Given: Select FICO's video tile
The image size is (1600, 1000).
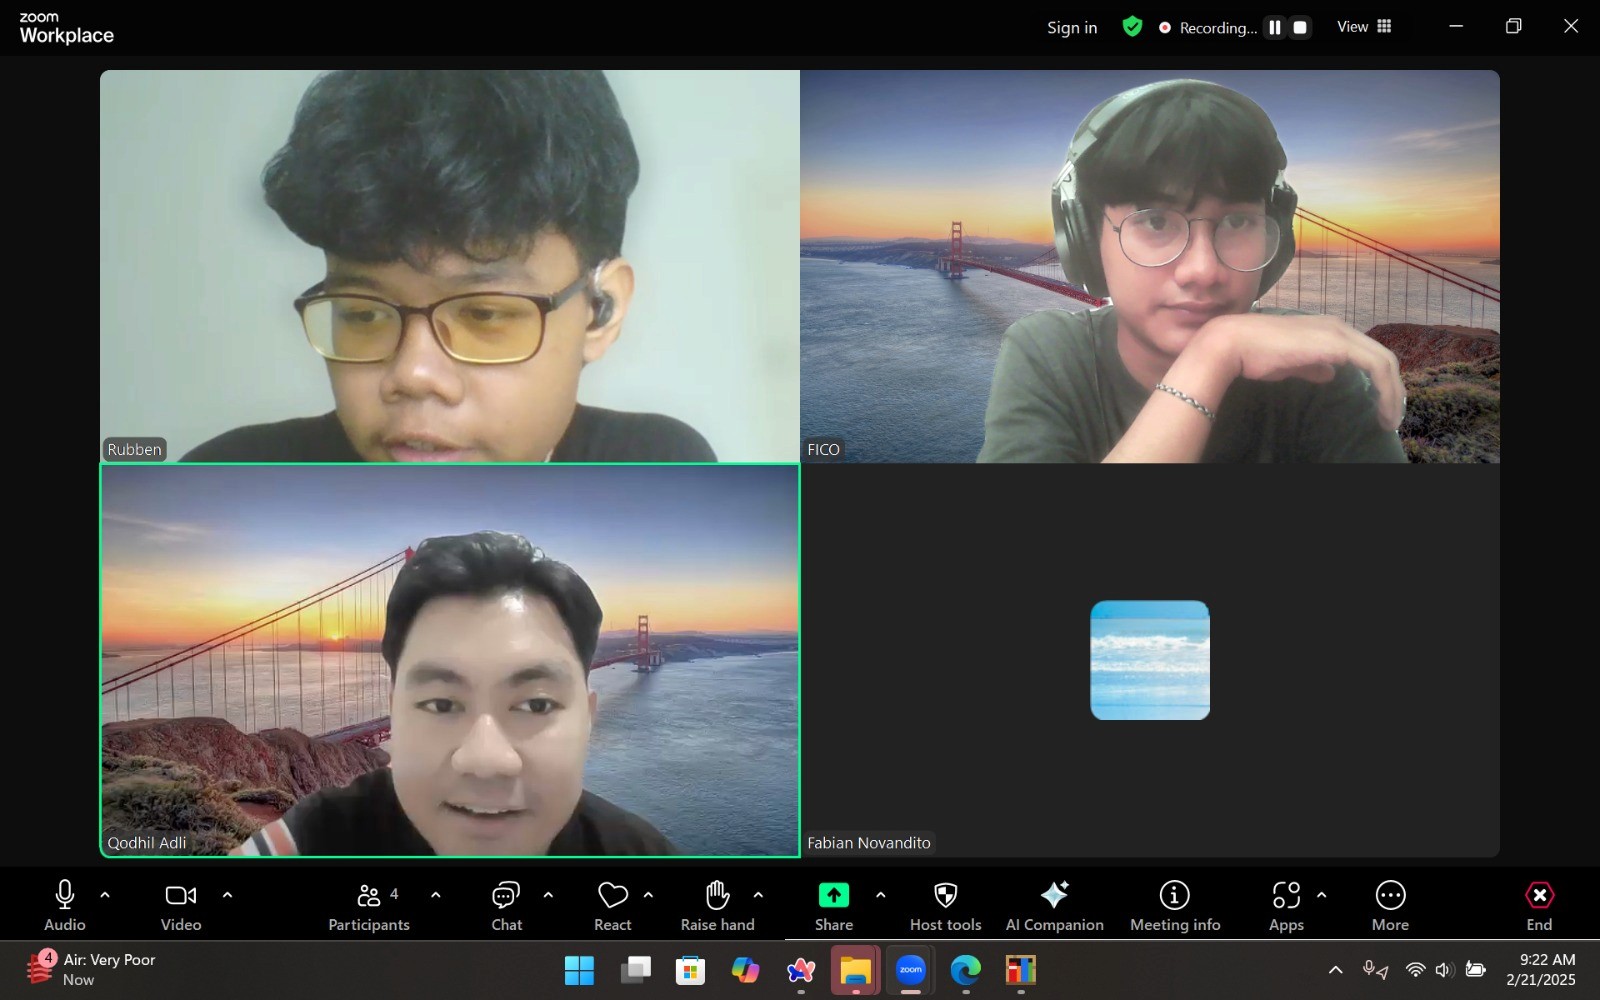Looking at the screenshot, I should pyautogui.click(x=1150, y=266).
